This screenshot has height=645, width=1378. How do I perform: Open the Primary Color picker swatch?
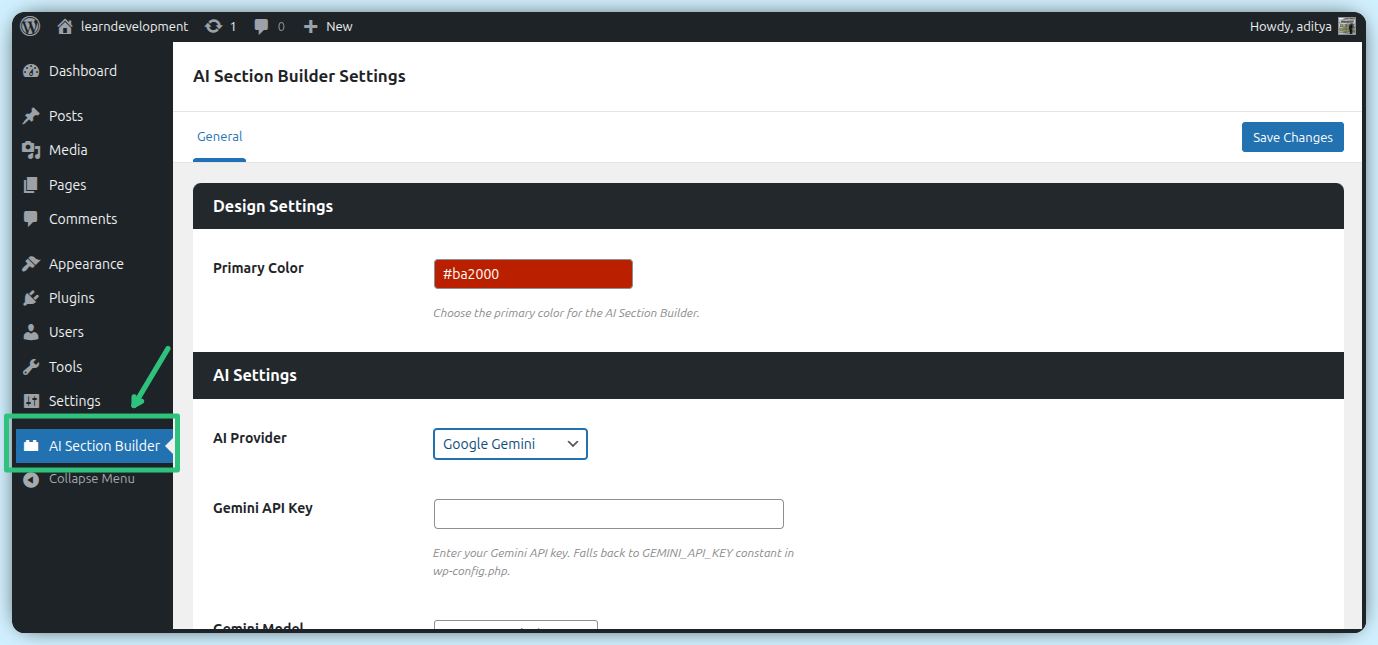click(x=533, y=274)
